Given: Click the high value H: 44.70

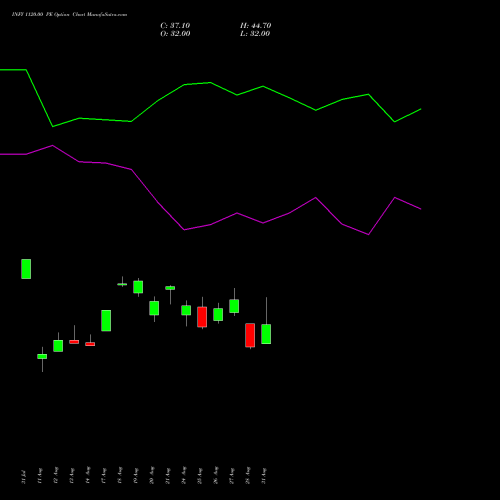Looking at the screenshot, I should [255, 26].
